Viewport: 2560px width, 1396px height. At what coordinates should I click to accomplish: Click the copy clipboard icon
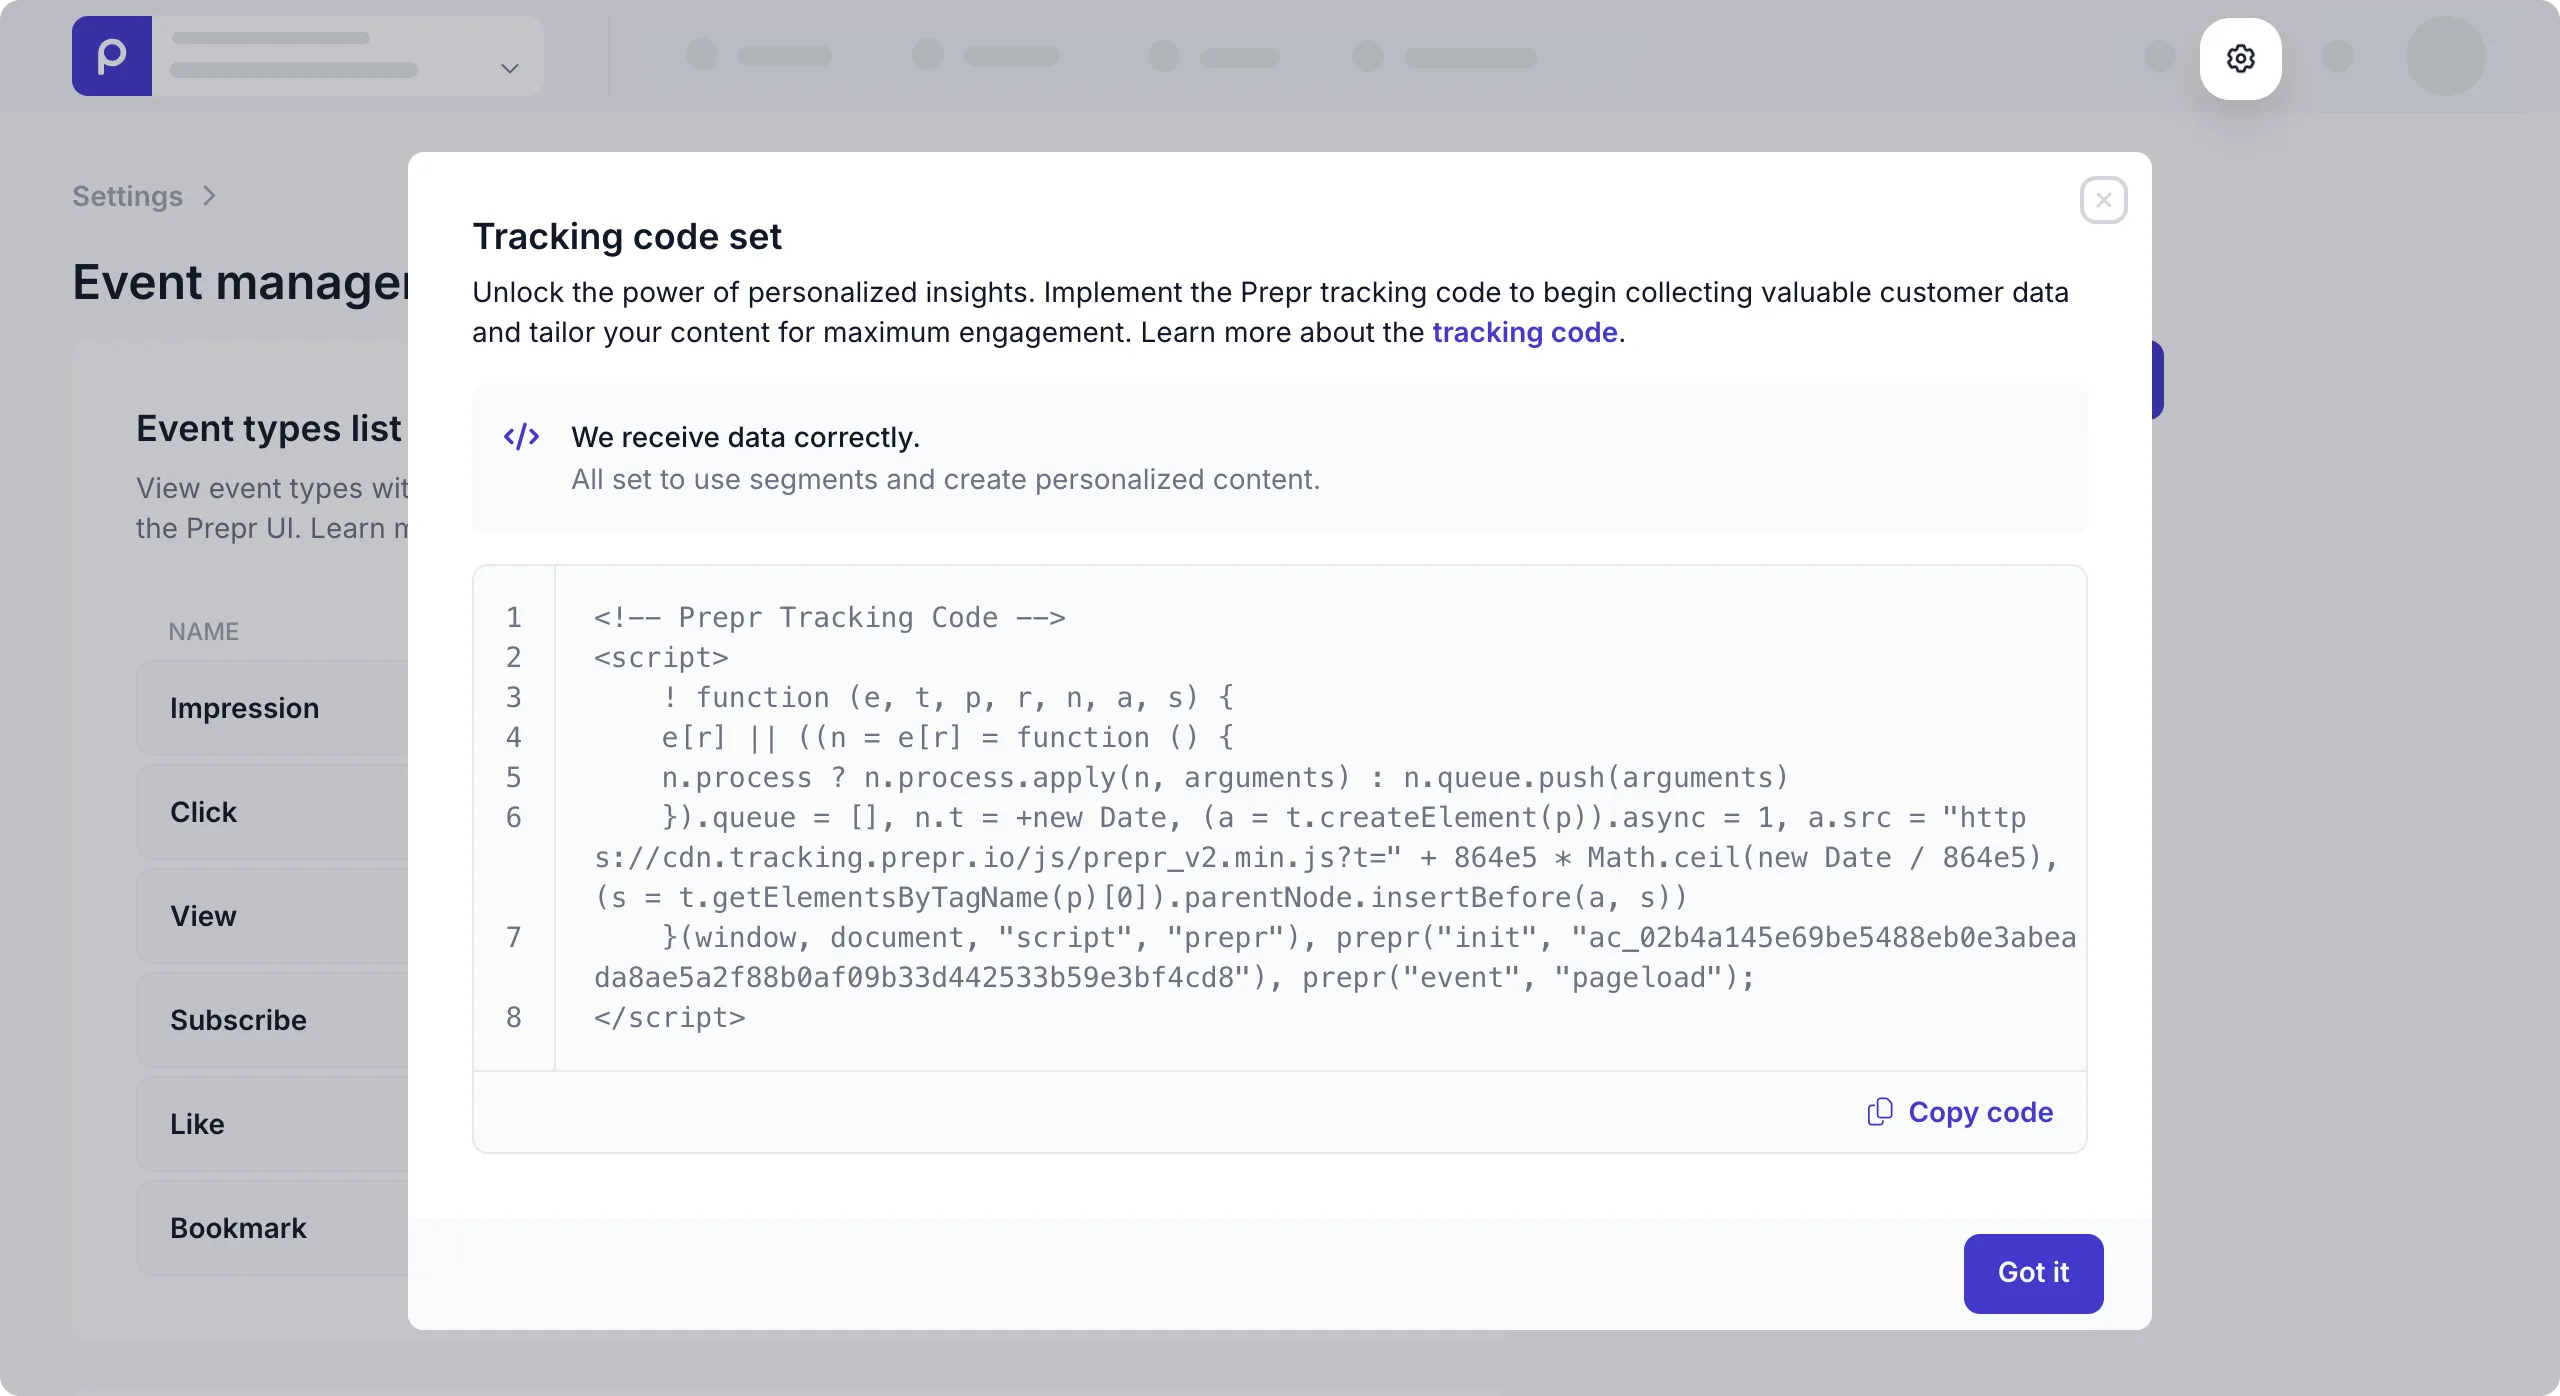click(1880, 1112)
